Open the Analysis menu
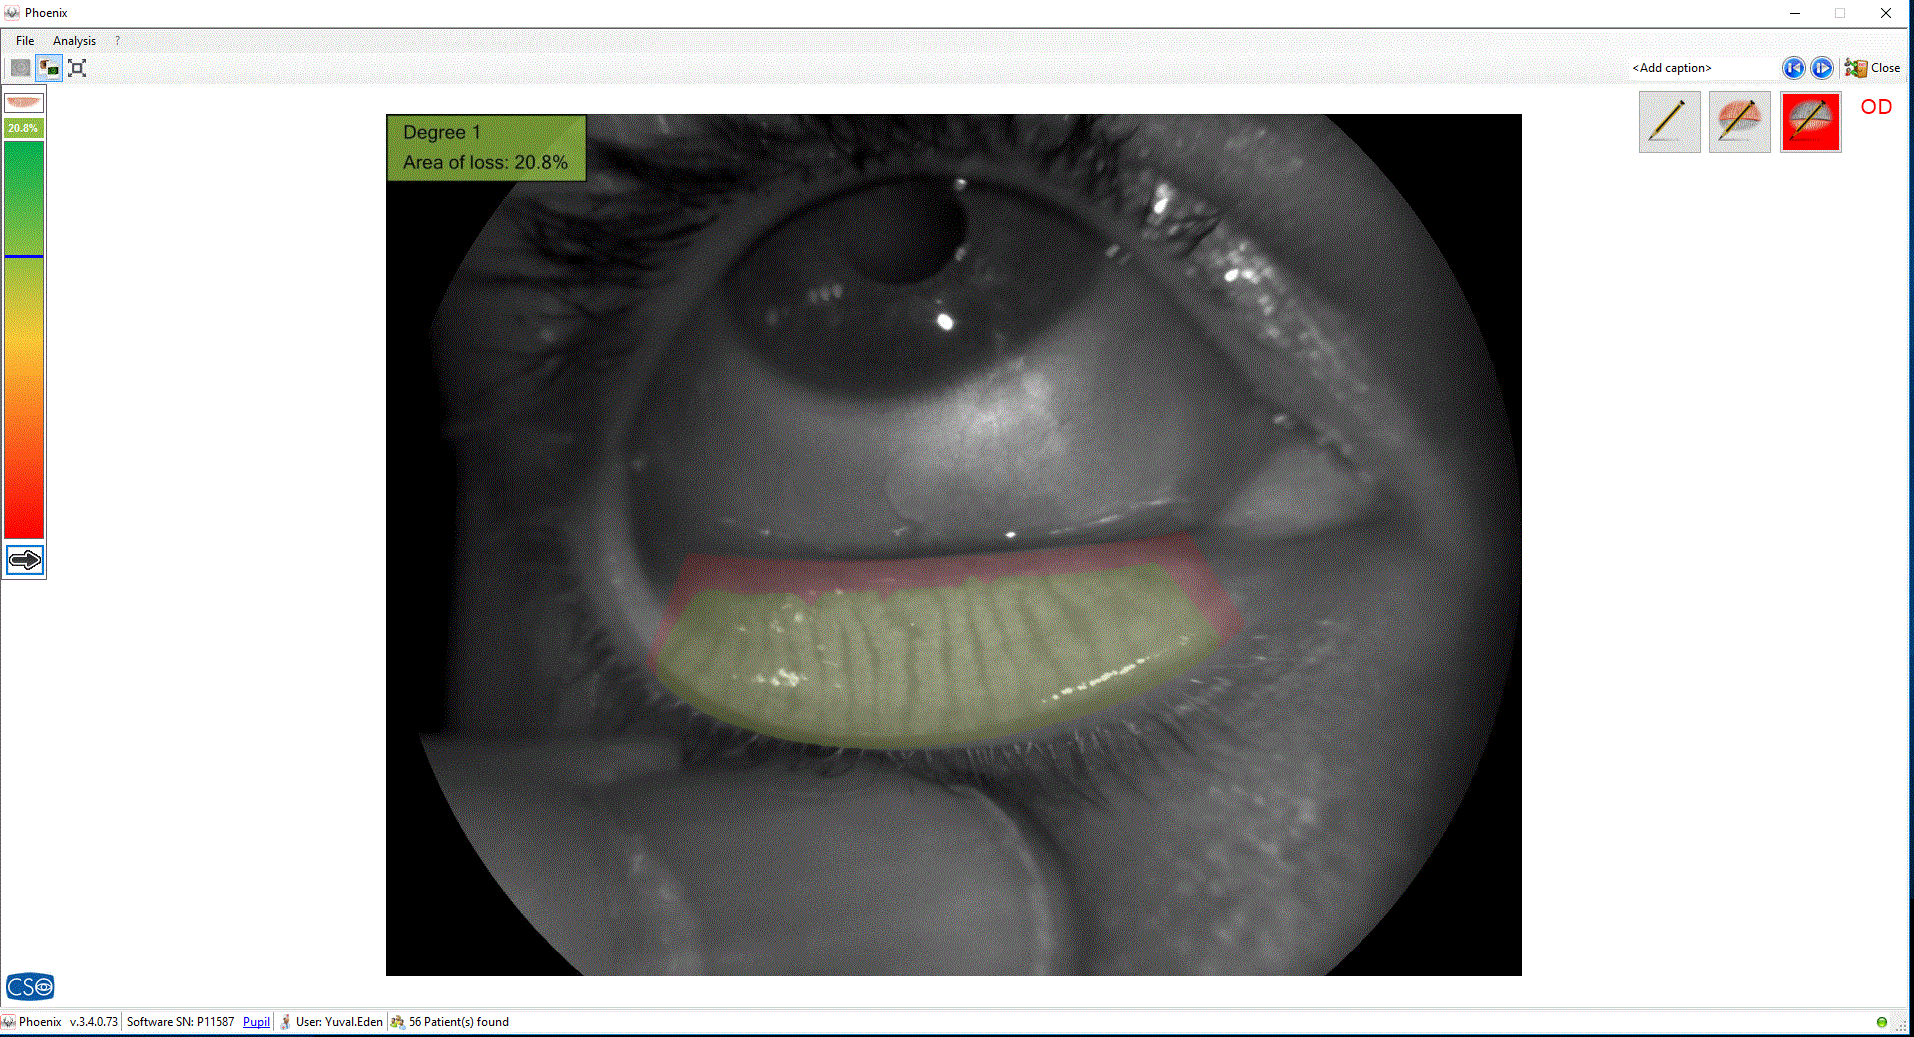Image resolution: width=1914 pixels, height=1037 pixels. [x=74, y=41]
